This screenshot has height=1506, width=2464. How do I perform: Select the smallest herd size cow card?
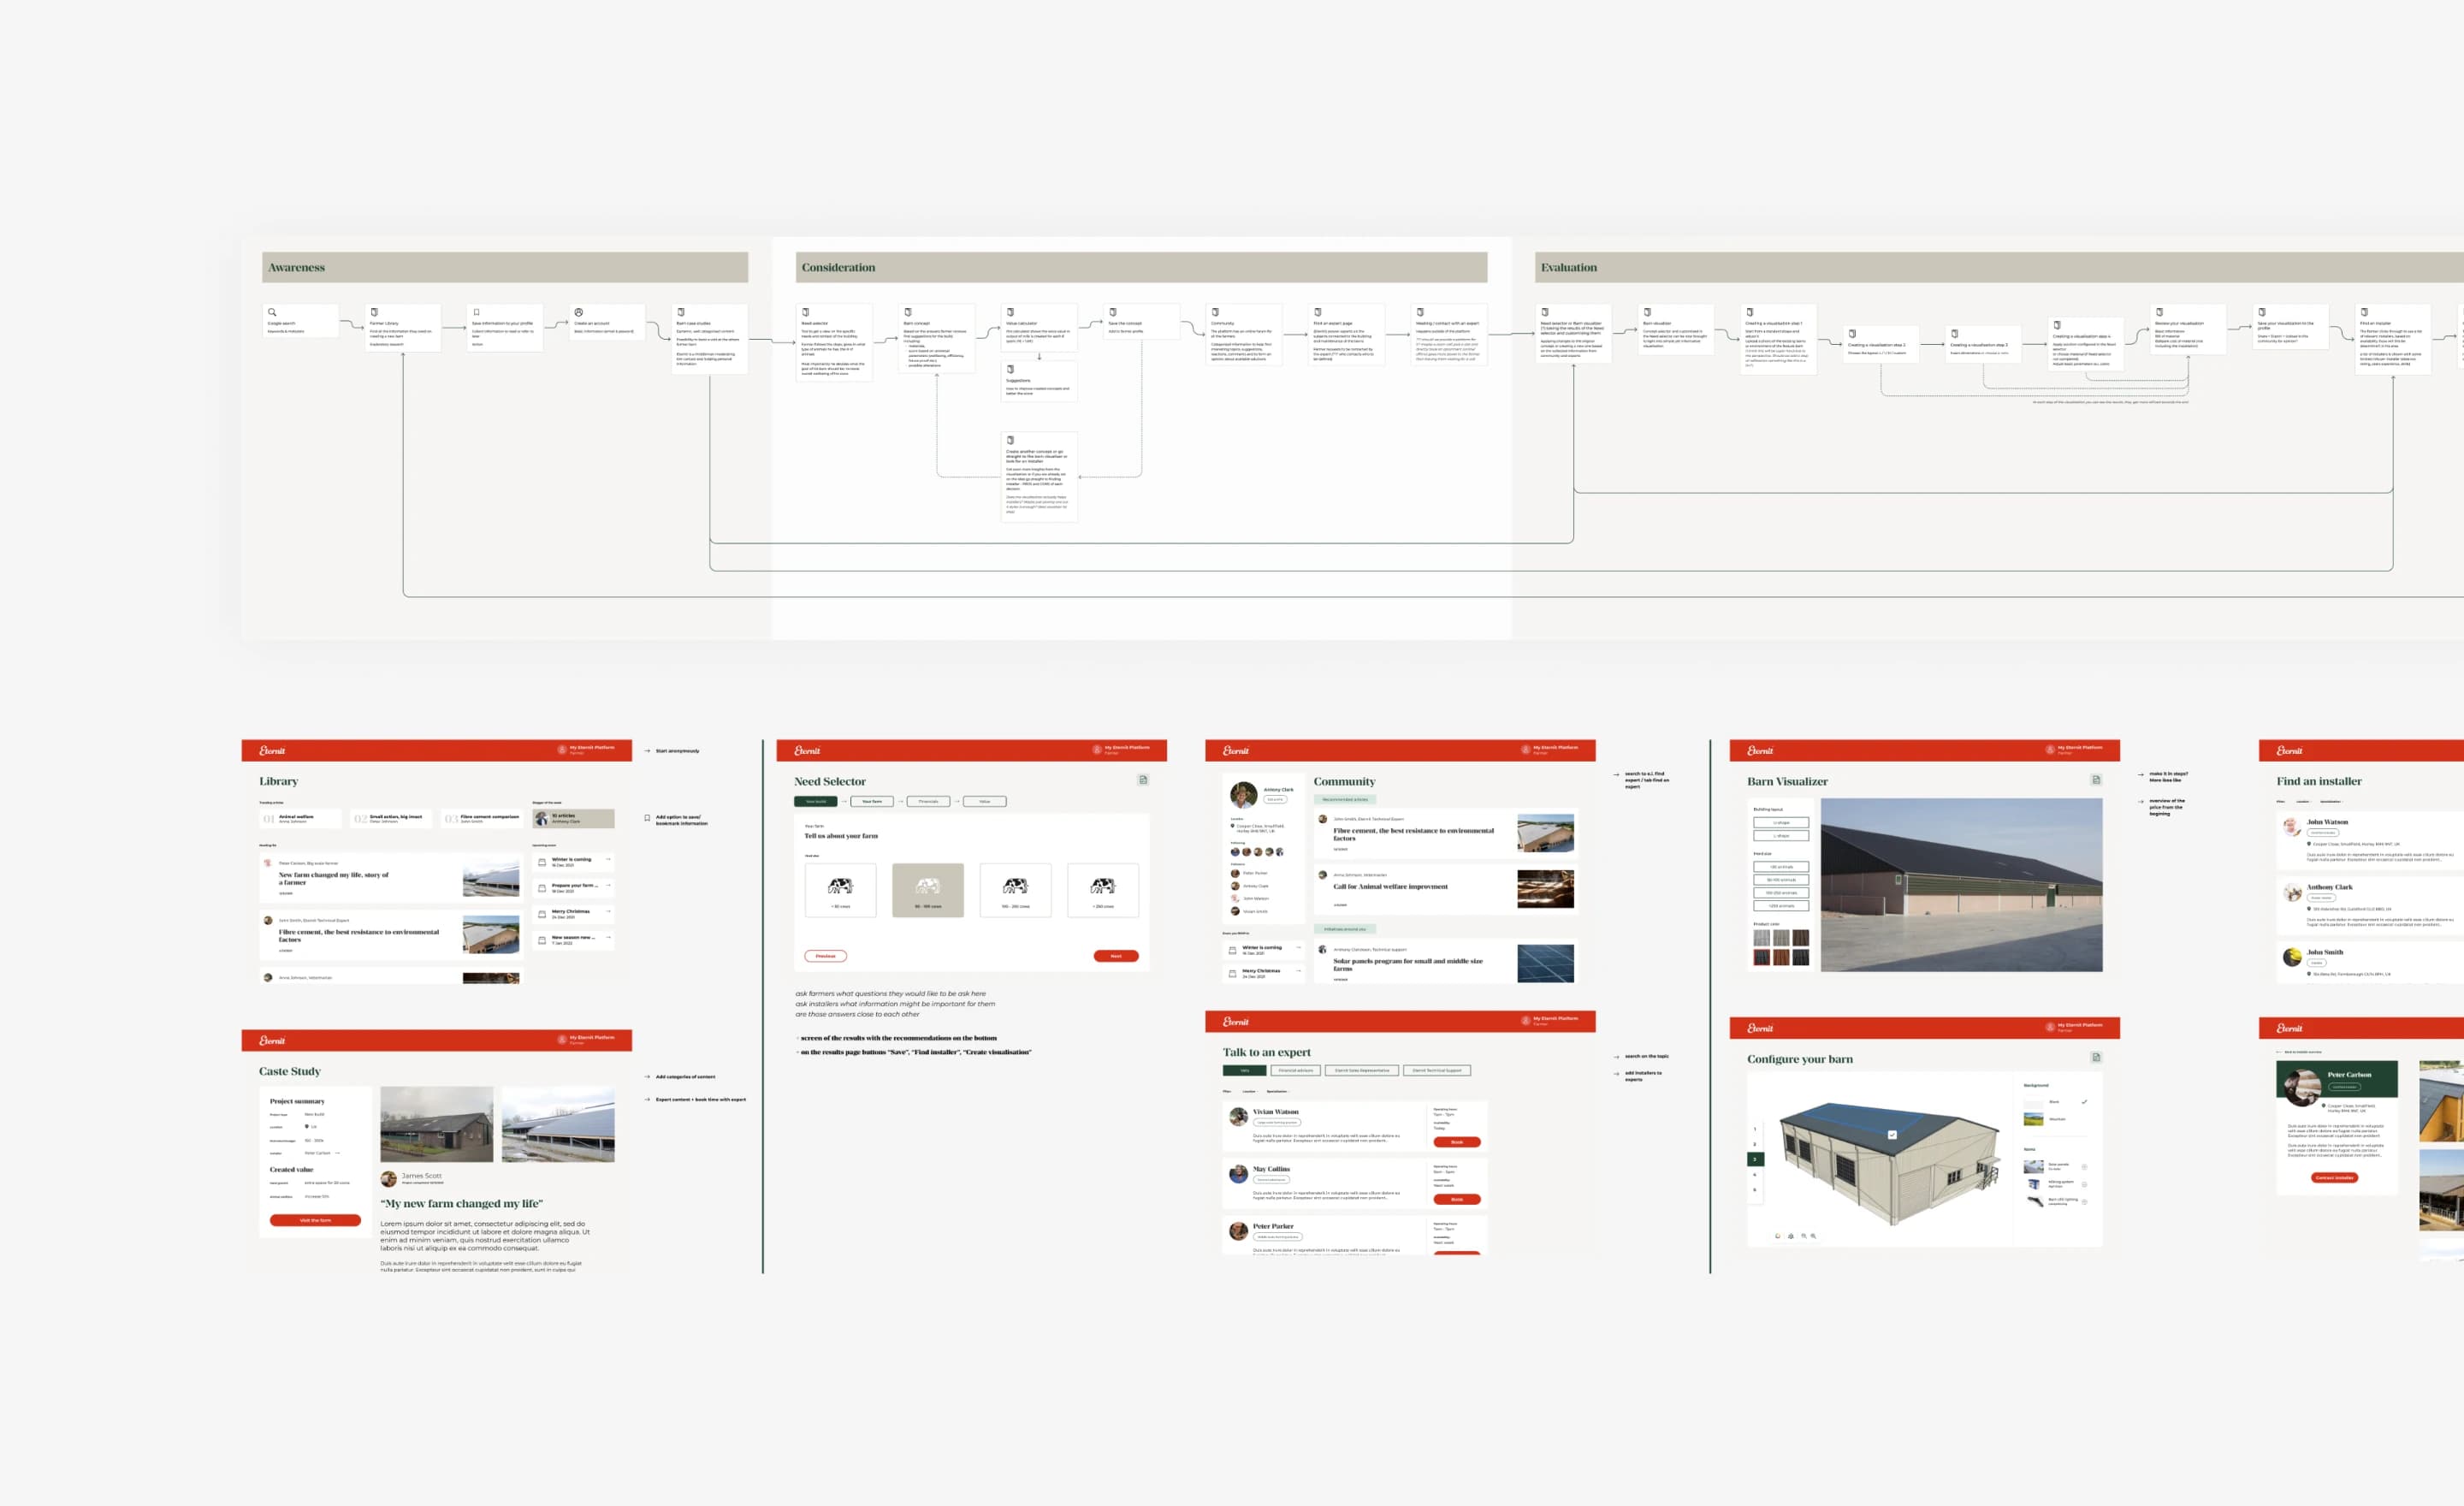click(x=841, y=890)
